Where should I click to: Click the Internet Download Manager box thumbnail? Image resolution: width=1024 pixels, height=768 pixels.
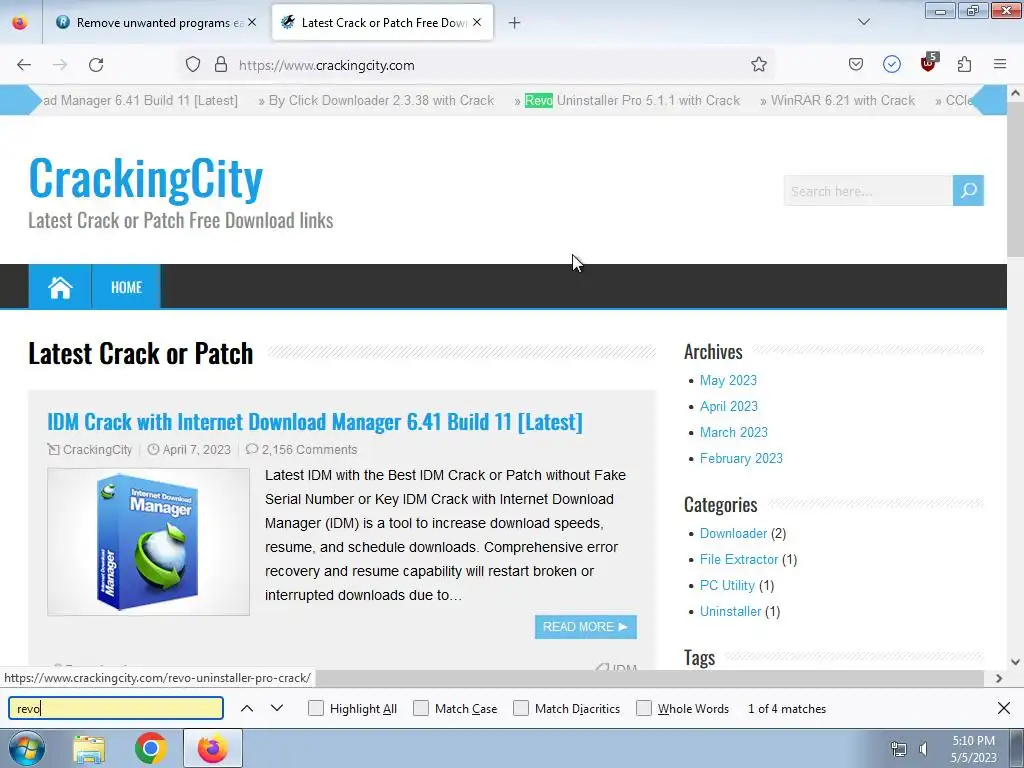tap(148, 541)
